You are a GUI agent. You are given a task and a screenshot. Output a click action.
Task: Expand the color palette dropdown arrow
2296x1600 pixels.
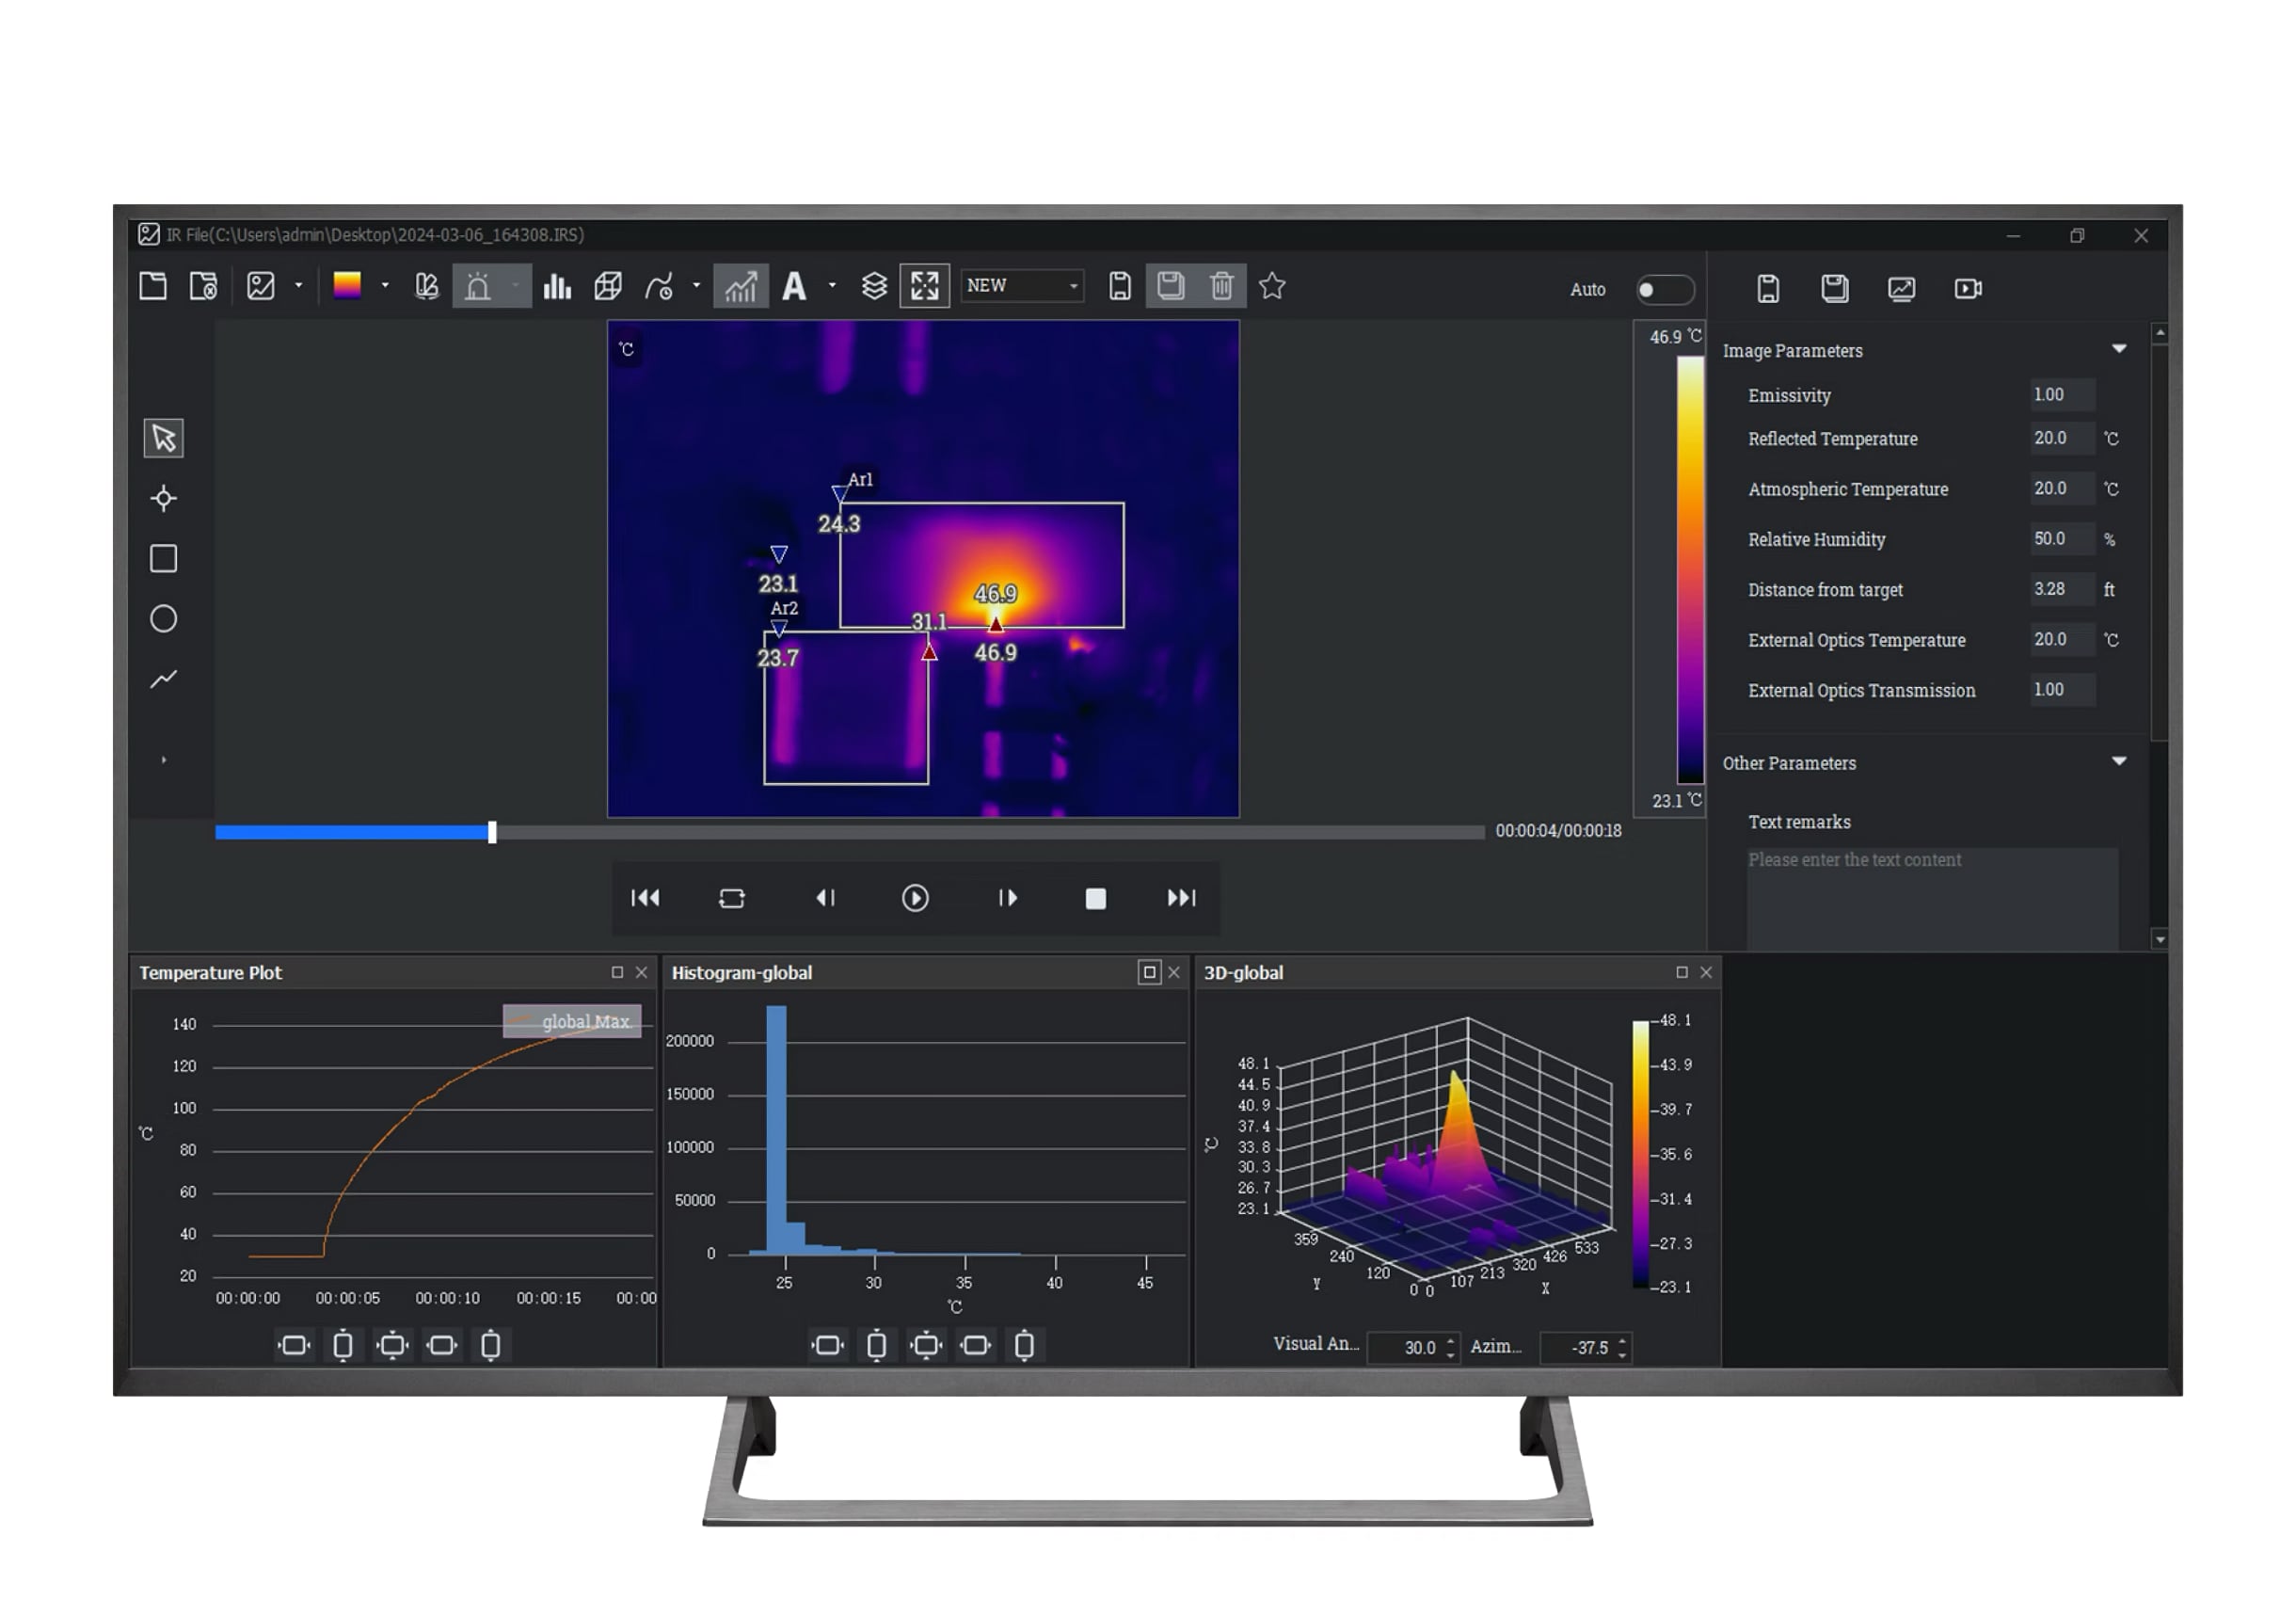[x=385, y=286]
